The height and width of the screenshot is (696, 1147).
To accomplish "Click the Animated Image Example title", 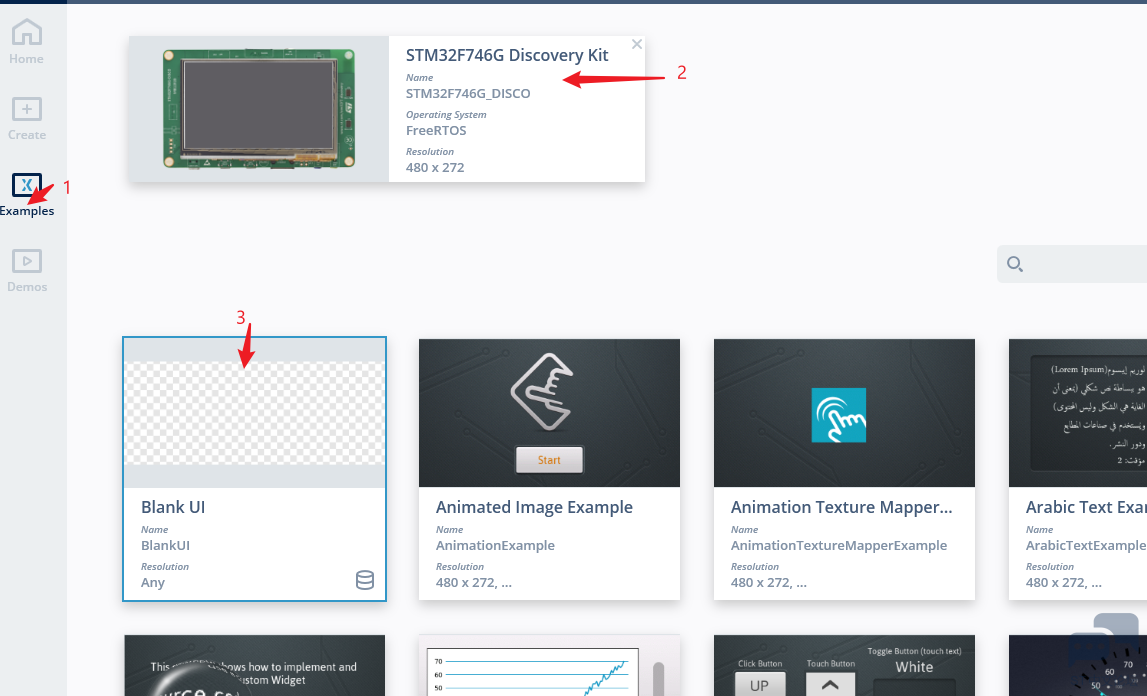I will (534, 507).
